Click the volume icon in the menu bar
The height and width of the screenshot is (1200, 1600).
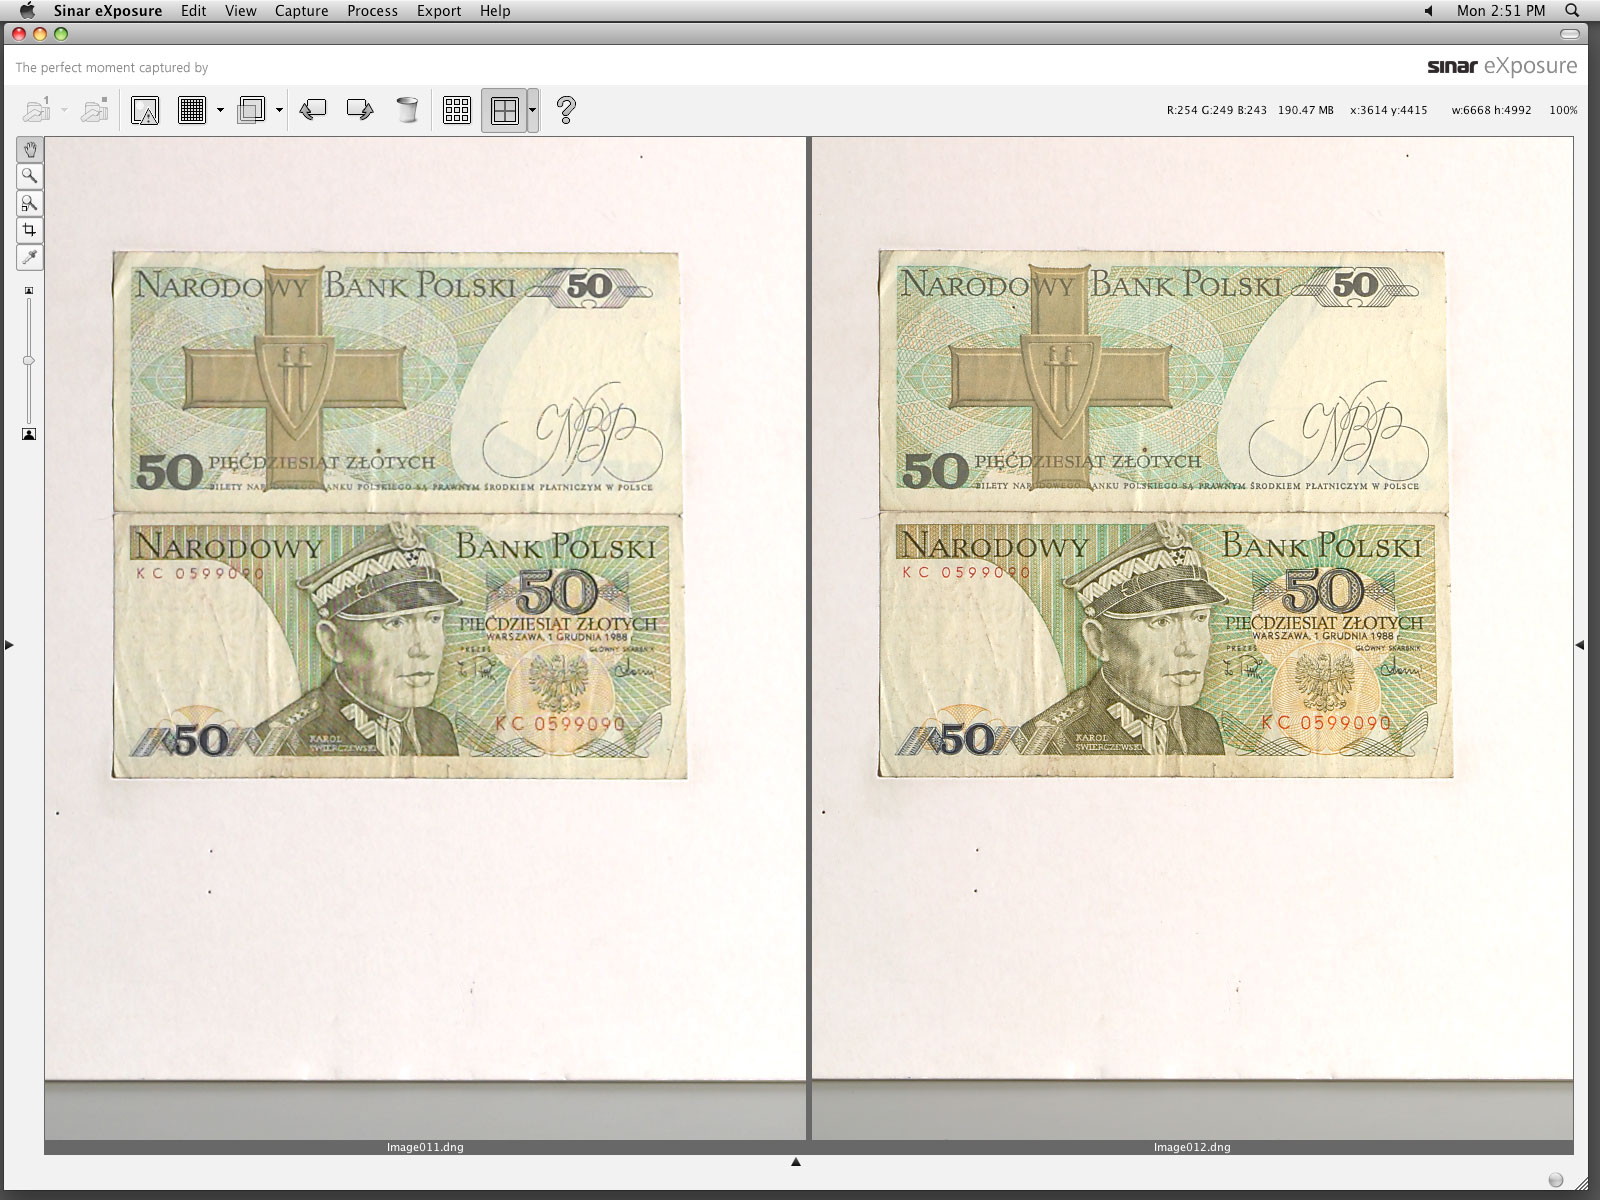pos(1428,11)
